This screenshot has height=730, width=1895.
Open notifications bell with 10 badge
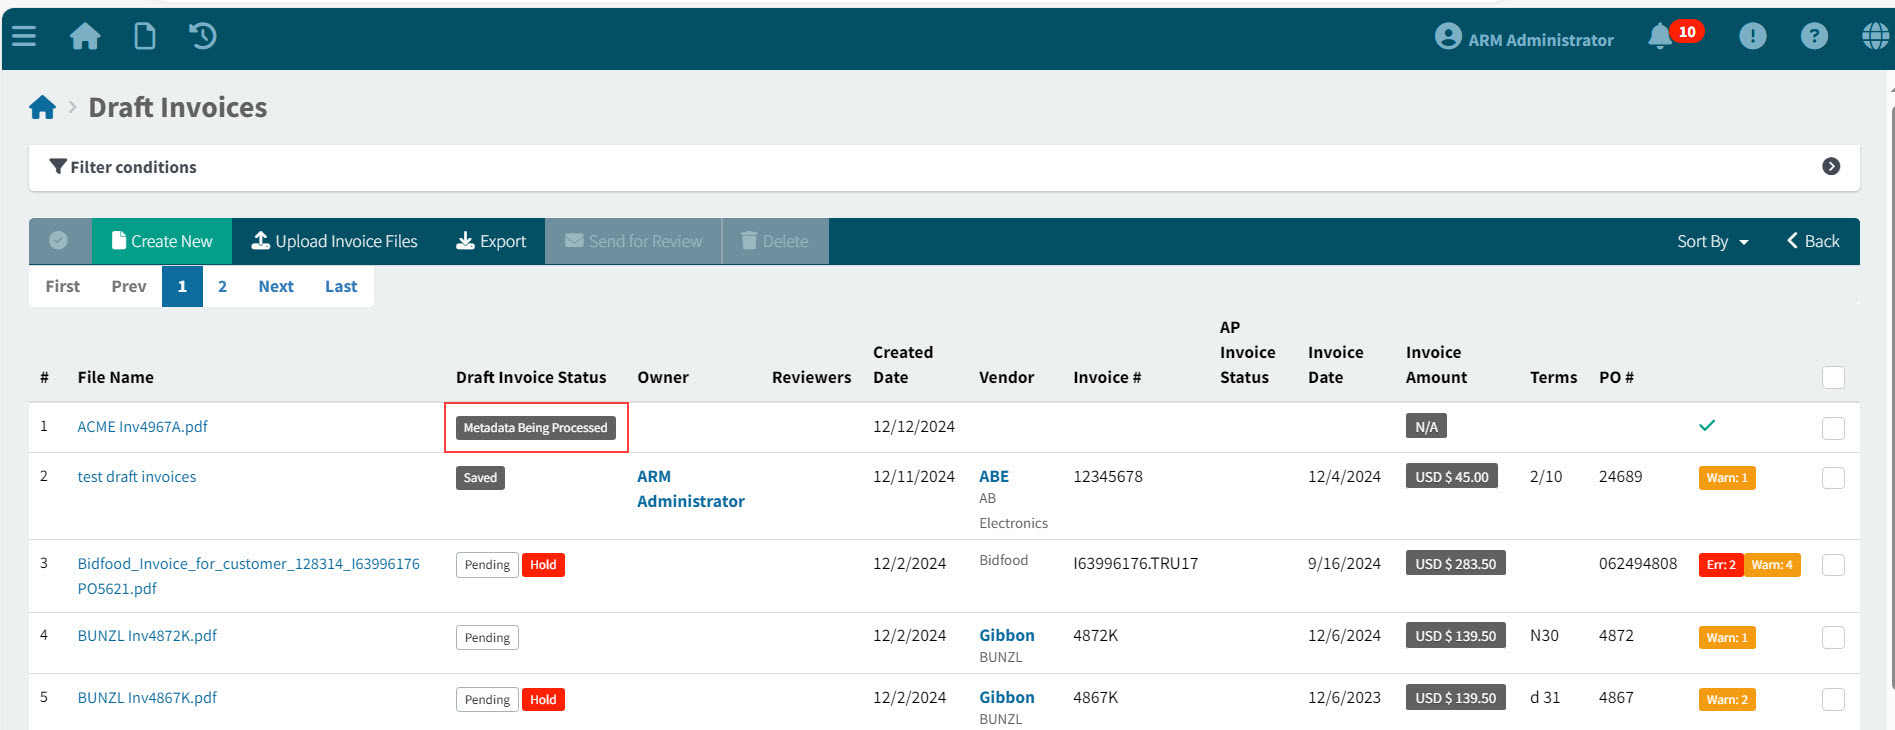coord(1661,37)
